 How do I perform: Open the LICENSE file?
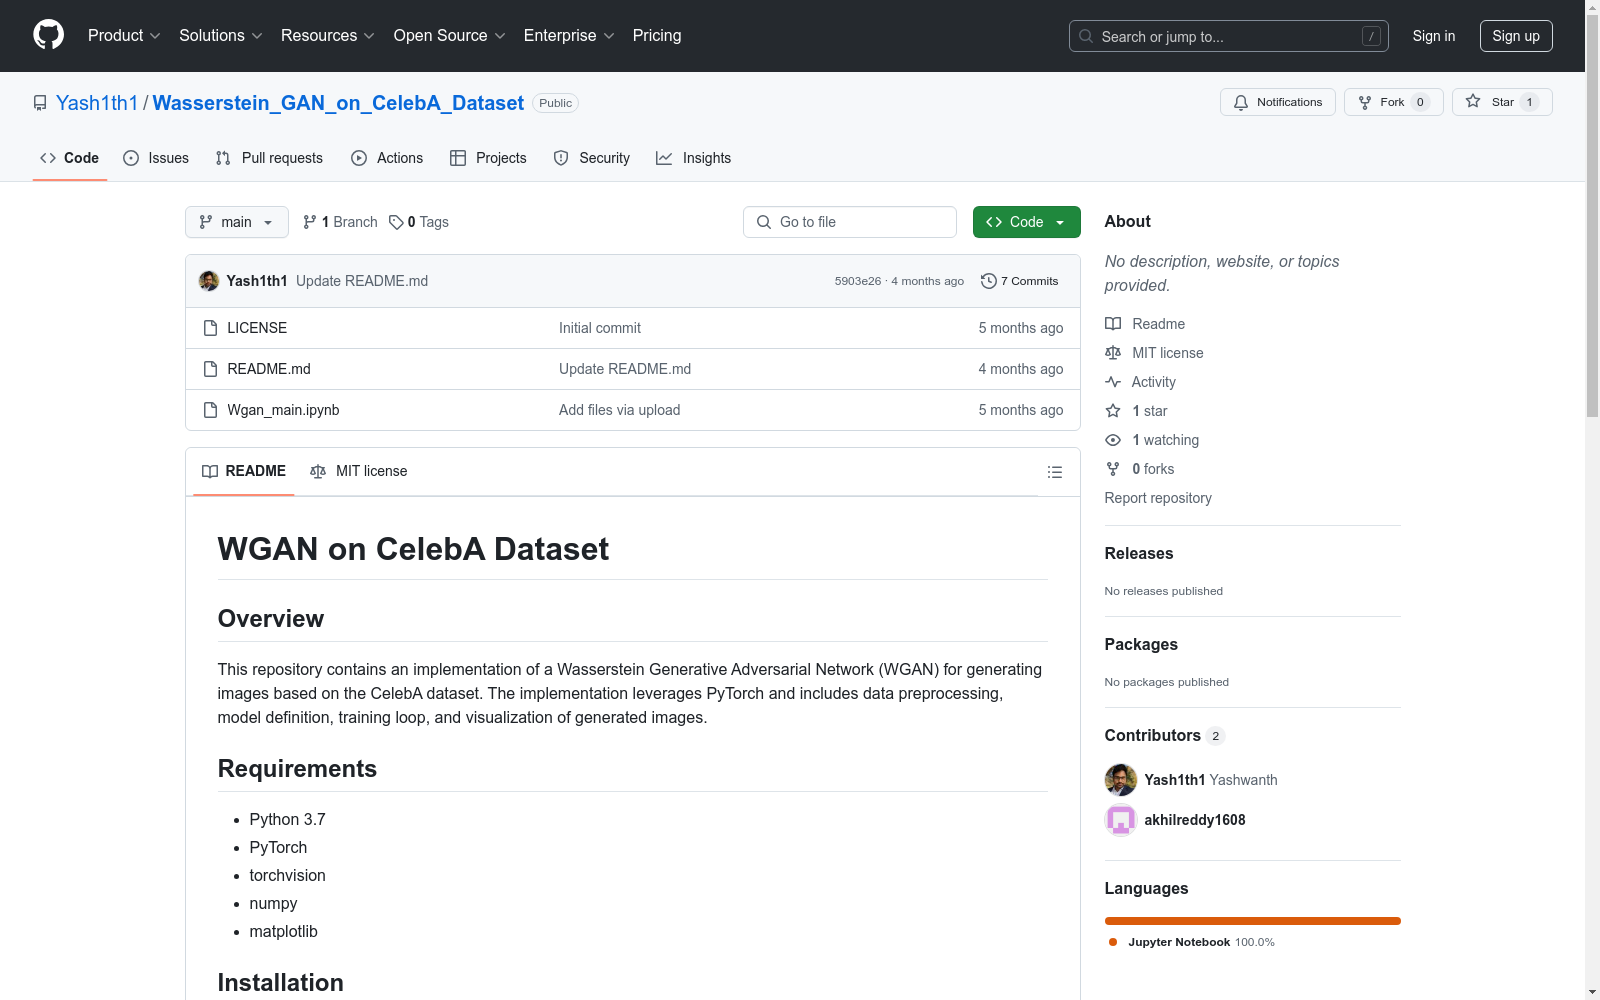point(257,328)
